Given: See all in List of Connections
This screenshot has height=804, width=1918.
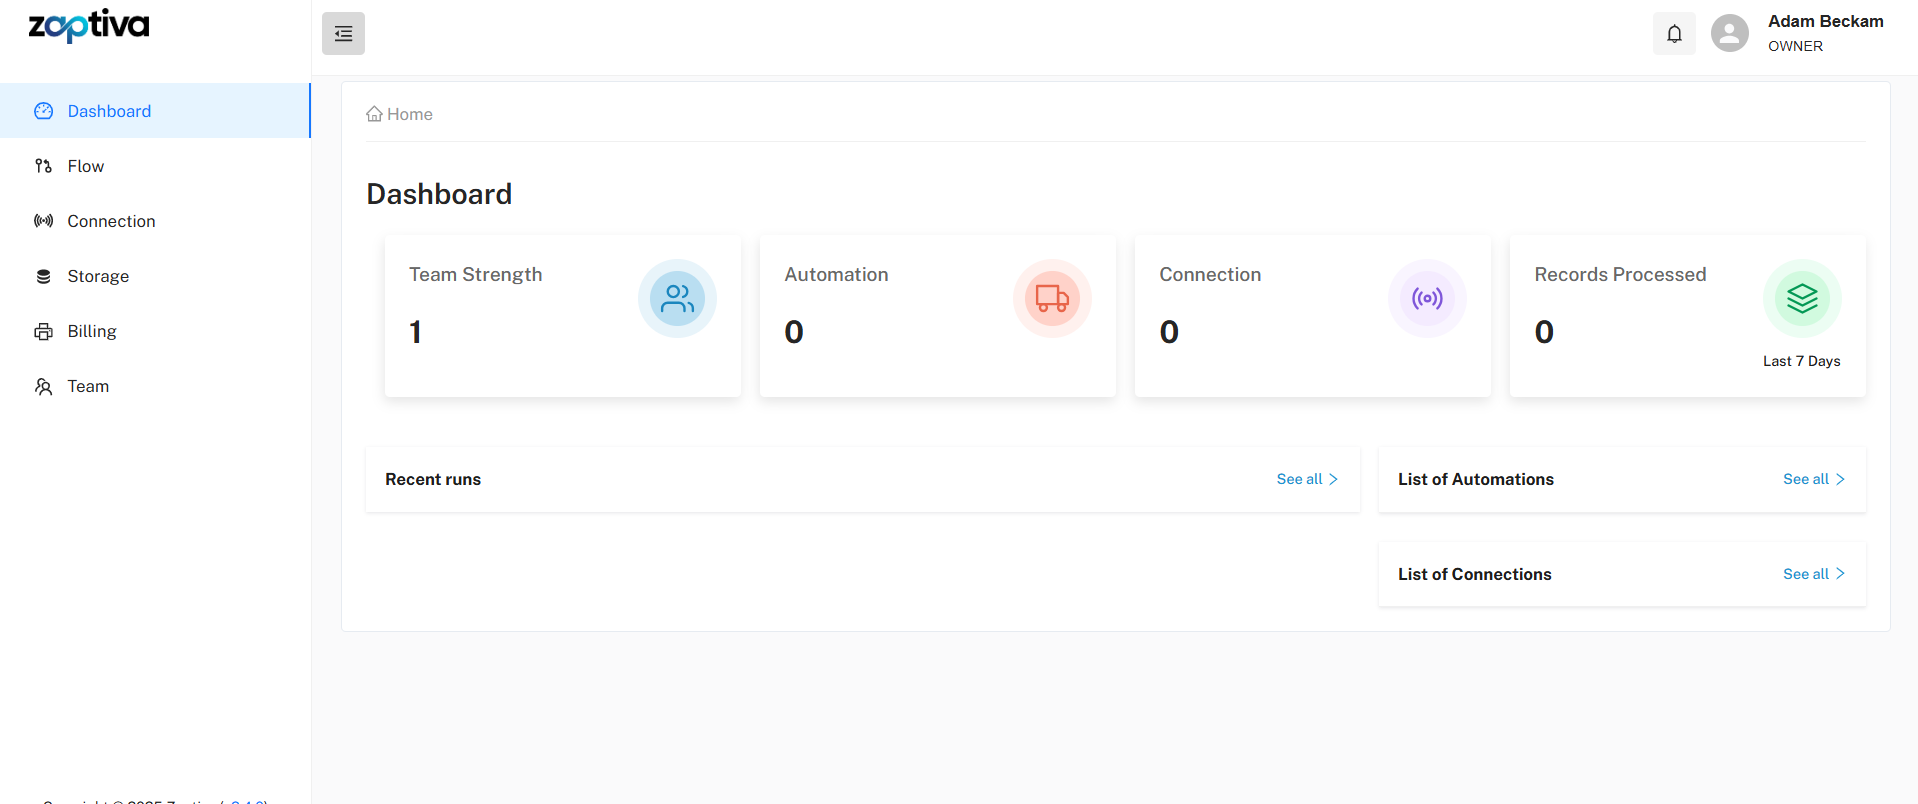Looking at the screenshot, I should pos(1813,574).
